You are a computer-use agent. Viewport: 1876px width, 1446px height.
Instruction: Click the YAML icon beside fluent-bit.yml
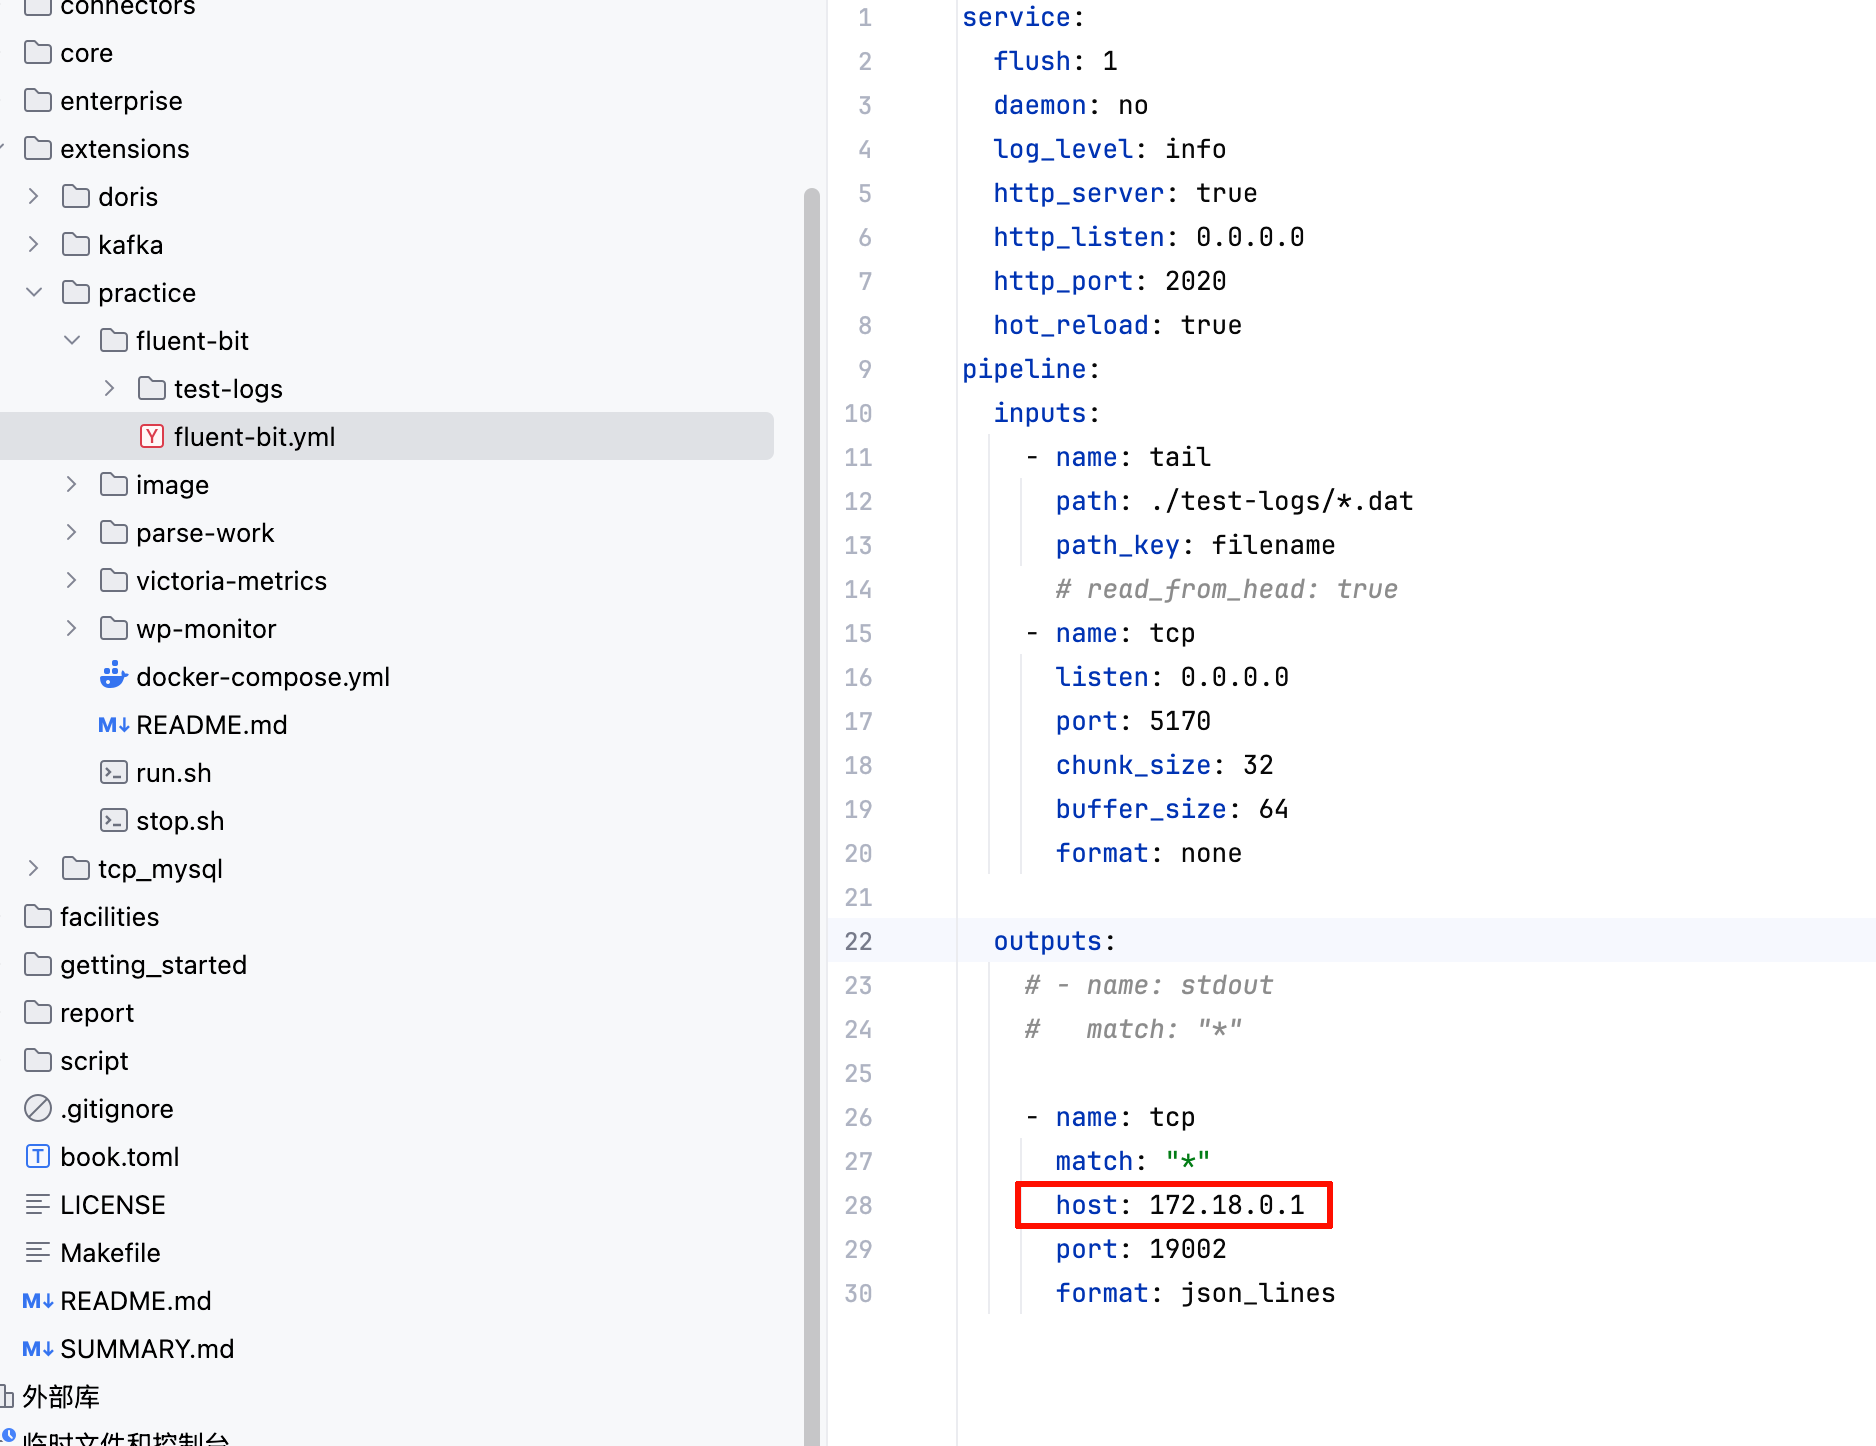[152, 436]
